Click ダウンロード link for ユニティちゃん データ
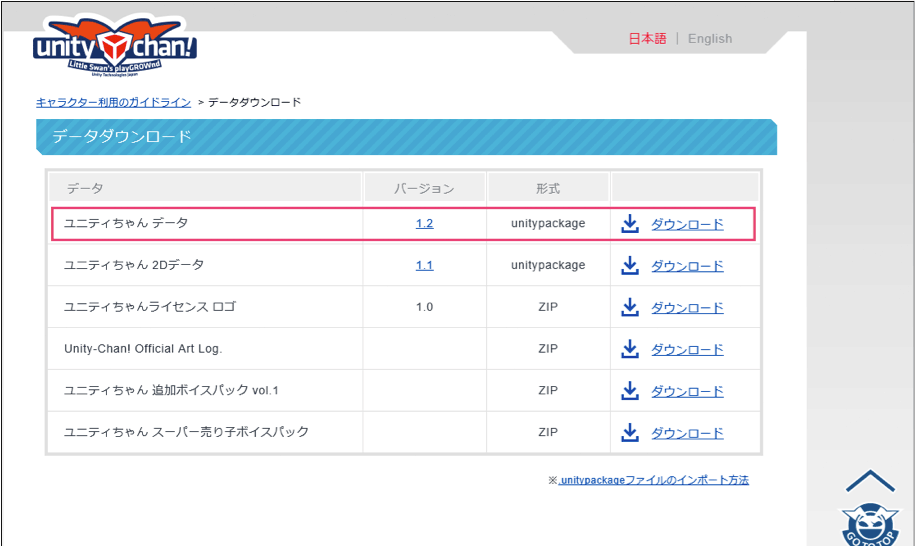The image size is (915, 546). (x=687, y=224)
